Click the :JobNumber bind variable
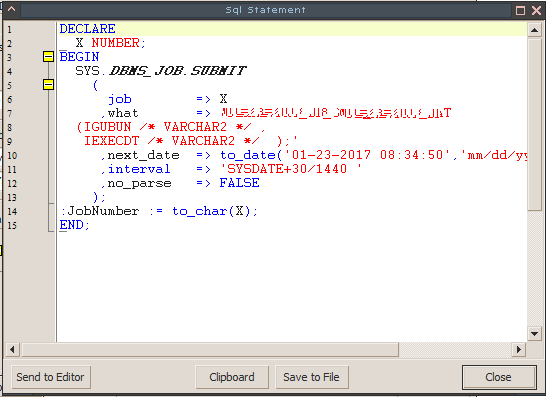The width and height of the screenshot is (548, 397). coord(100,211)
